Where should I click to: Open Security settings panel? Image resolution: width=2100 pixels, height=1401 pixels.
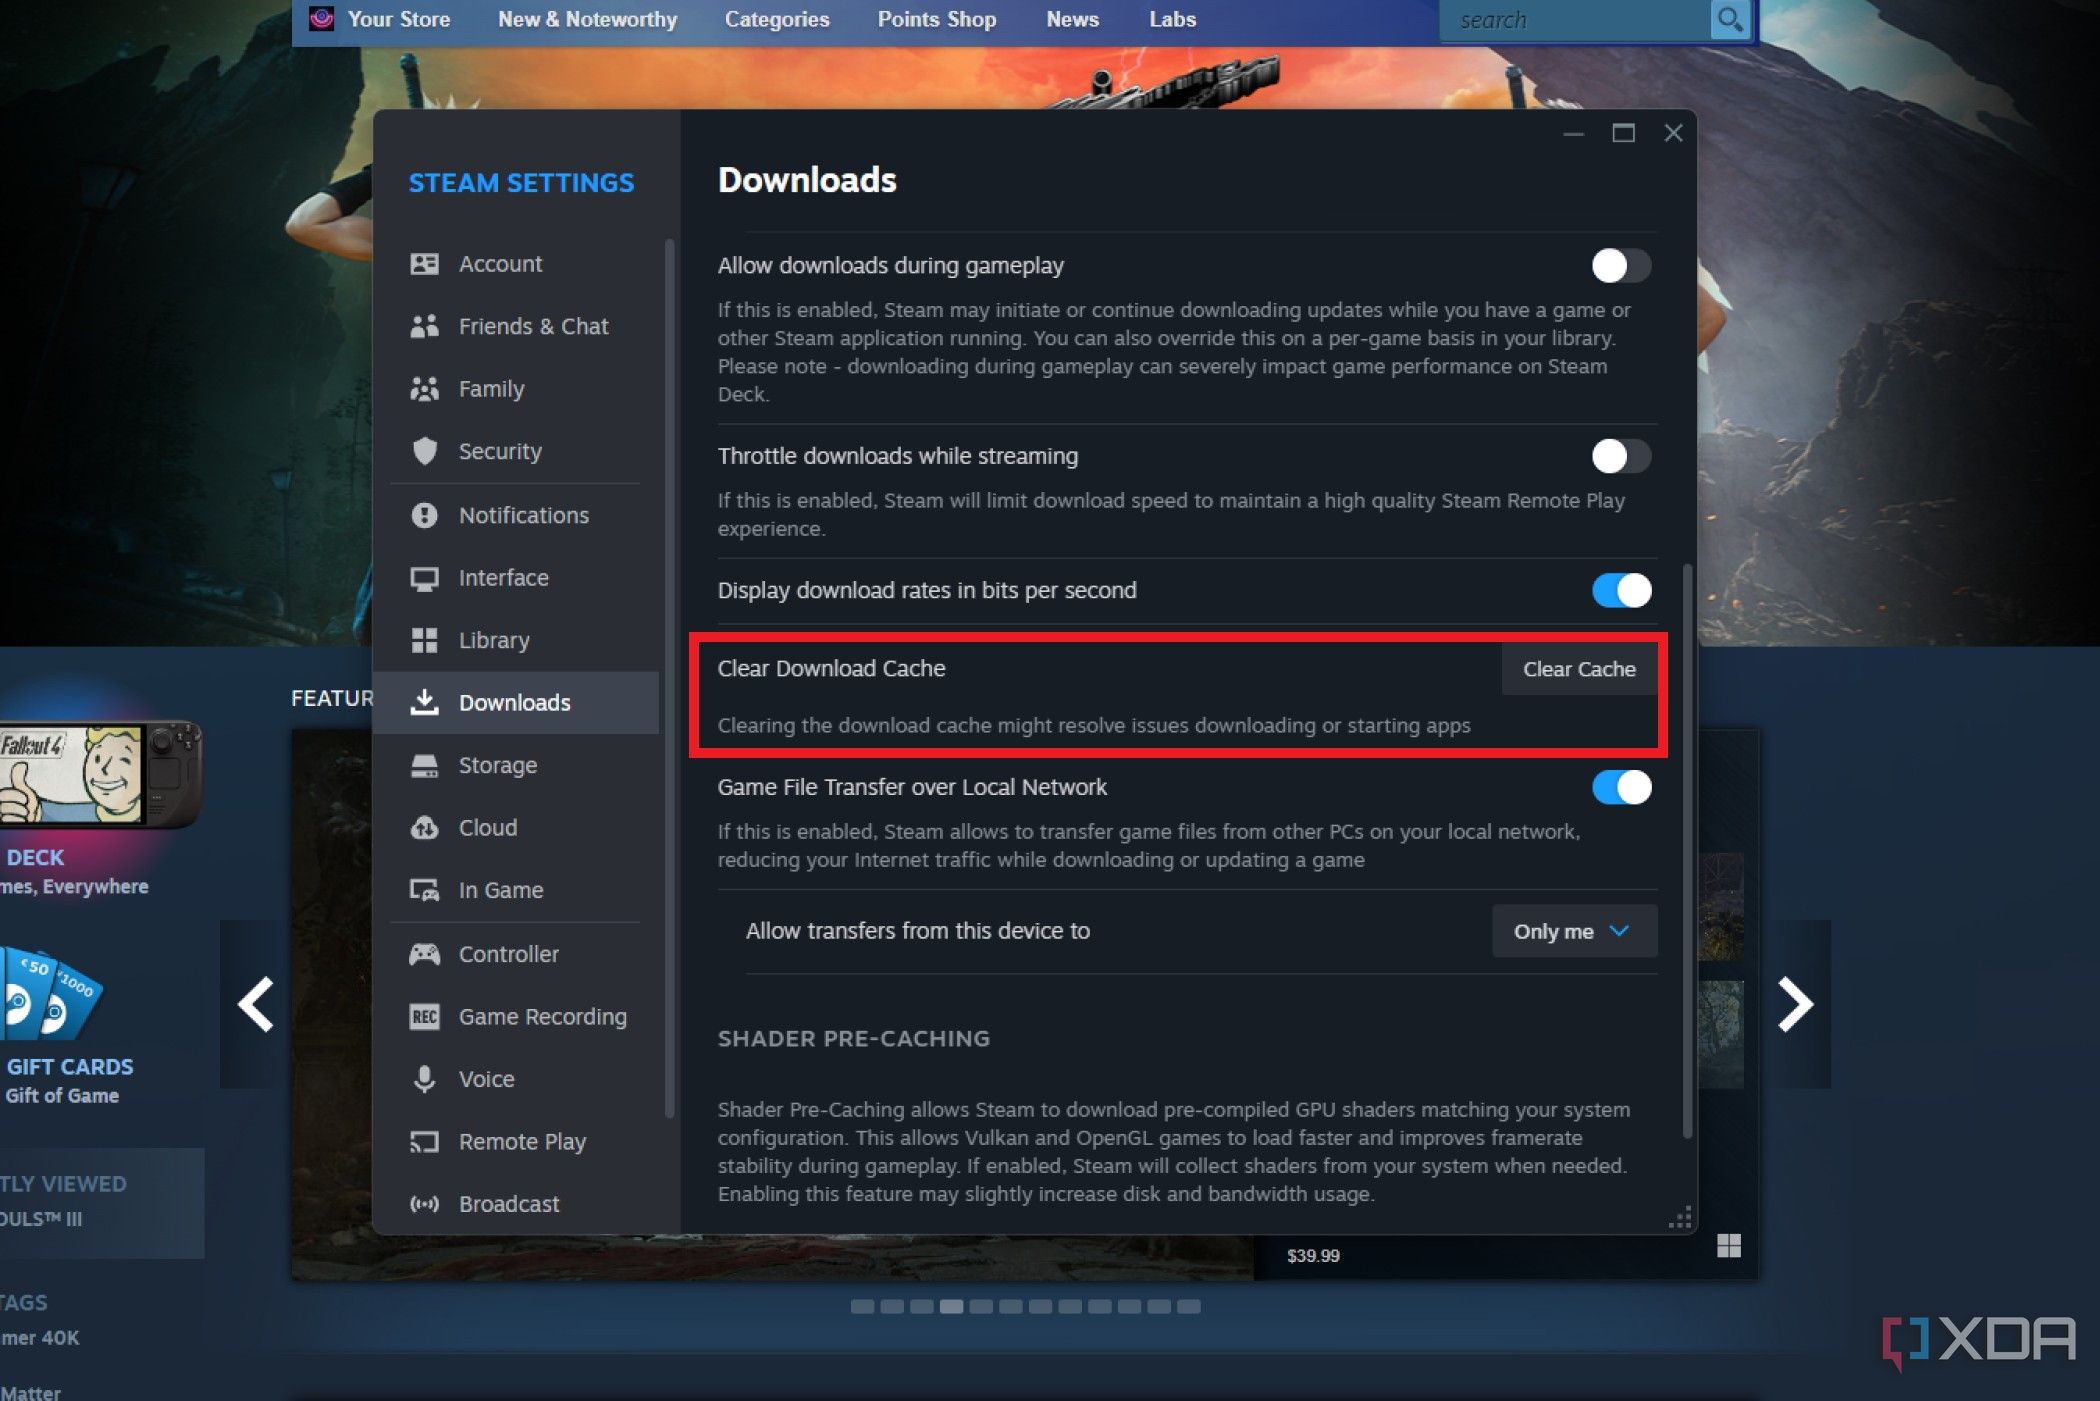point(499,450)
